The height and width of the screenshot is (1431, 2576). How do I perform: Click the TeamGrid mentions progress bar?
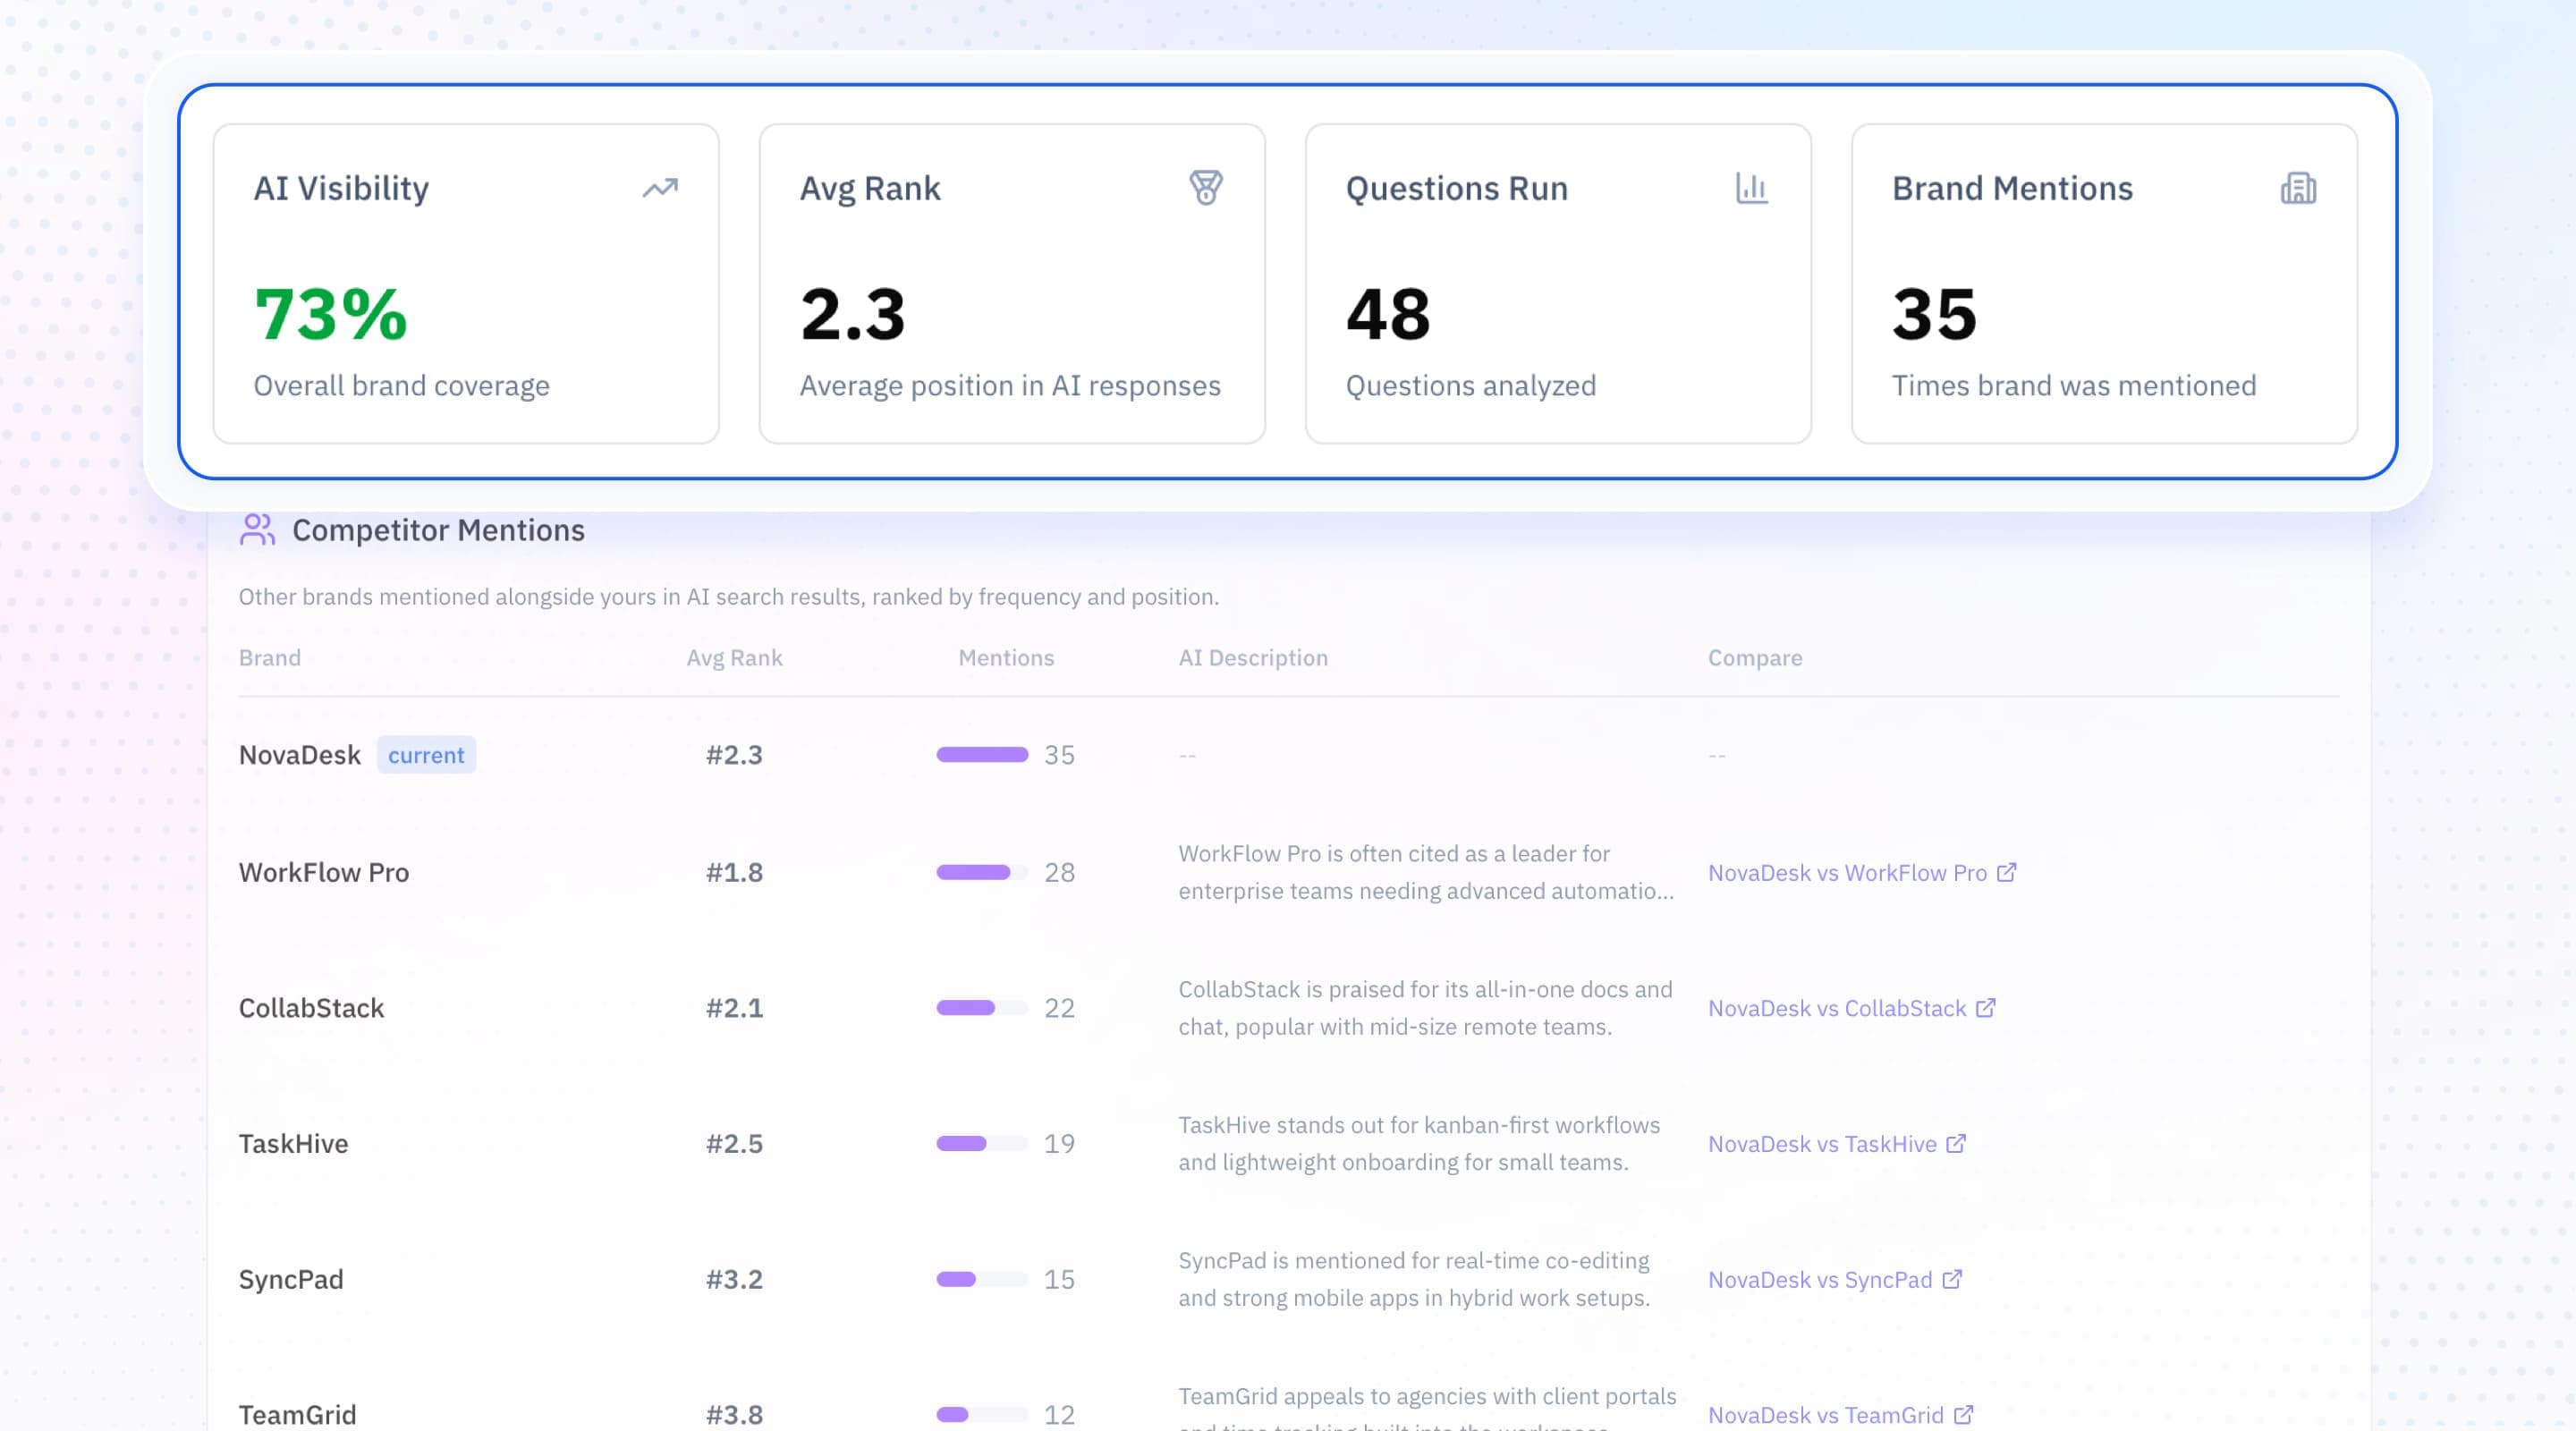pos(982,1414)
